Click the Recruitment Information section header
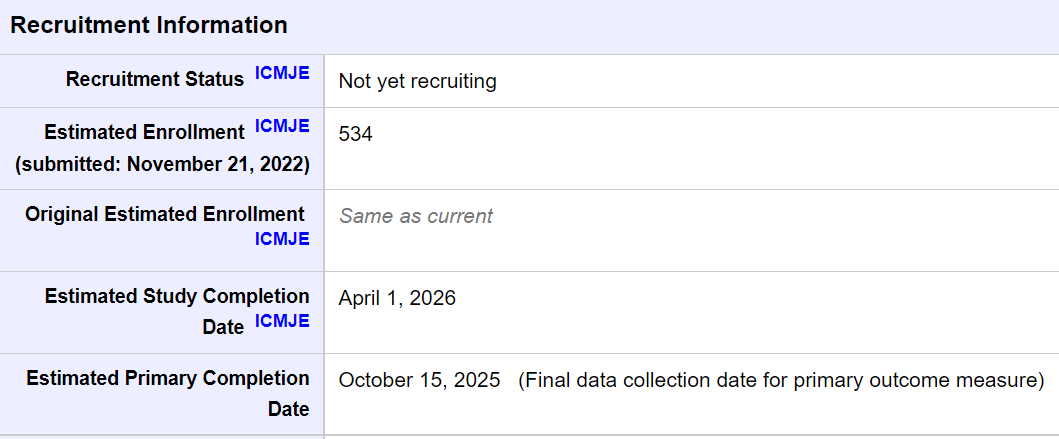The width and height of the screenshot is (1059, 439). 149,26
